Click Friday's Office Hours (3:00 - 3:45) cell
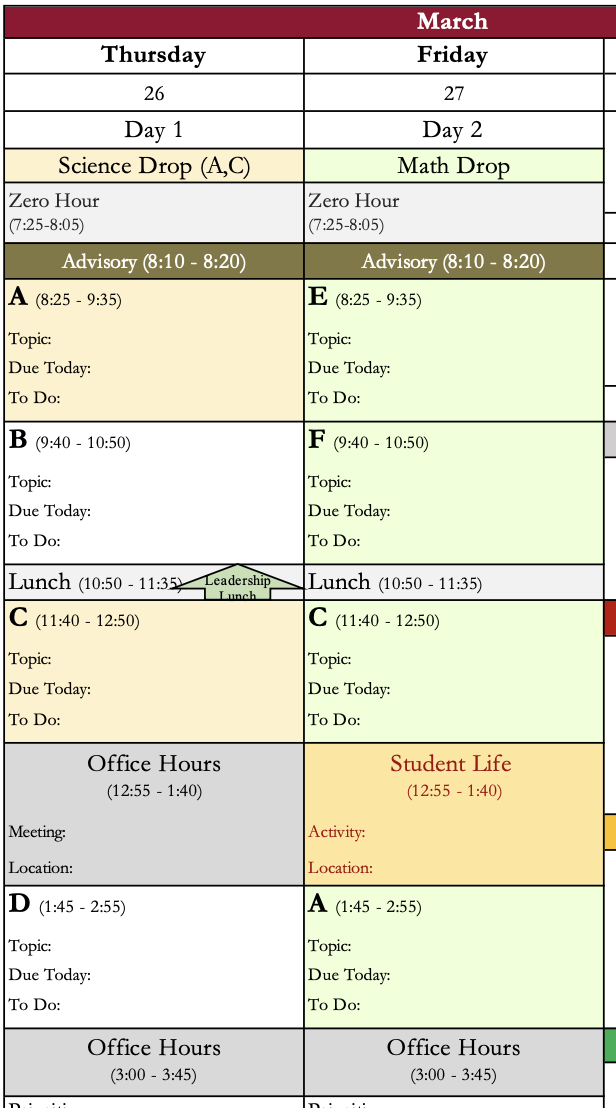The image size is (616, 1108). tap(453, 1061)
